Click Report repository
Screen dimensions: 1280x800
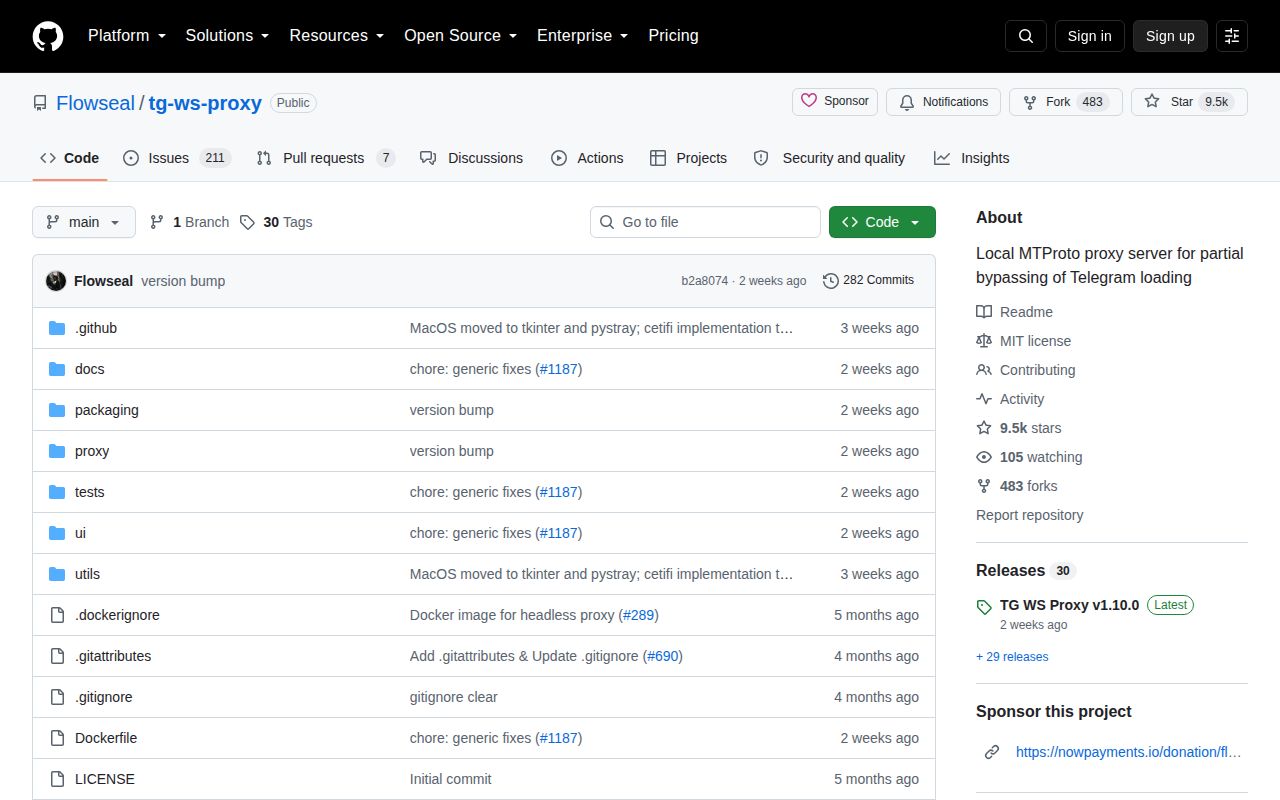(1029, 515)
